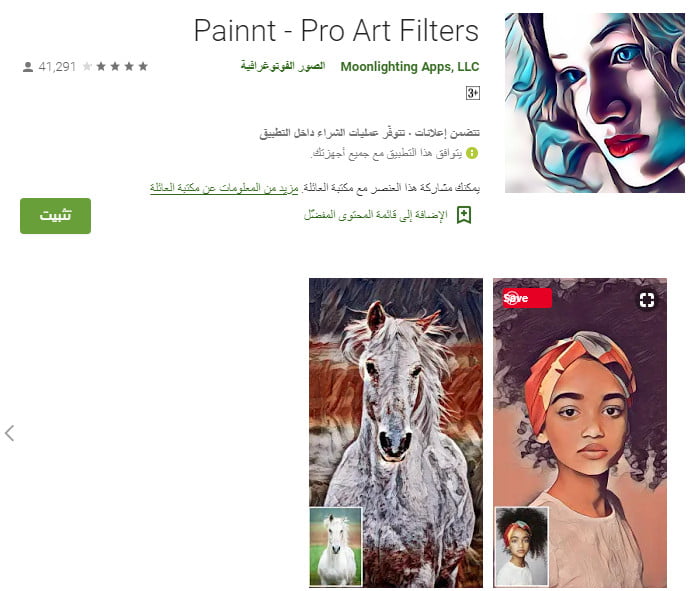Open the الصور الفوتوغرافية category link
Screen dimensions: 695x591
[283, 67]
